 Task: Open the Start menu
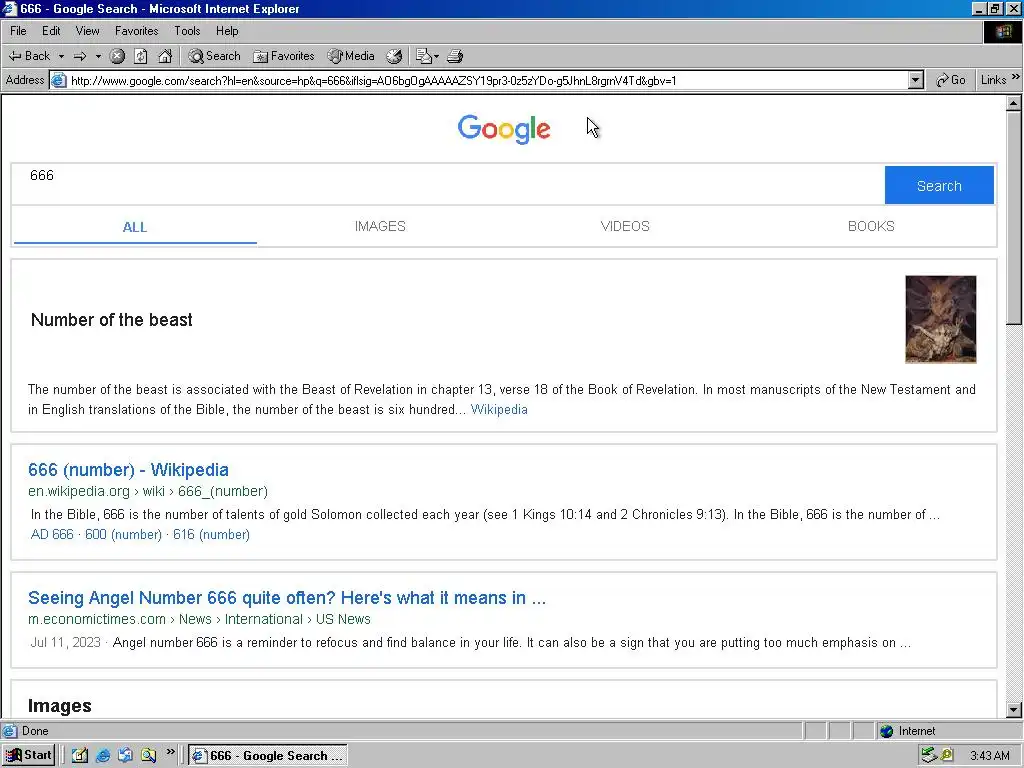(28, 755)
